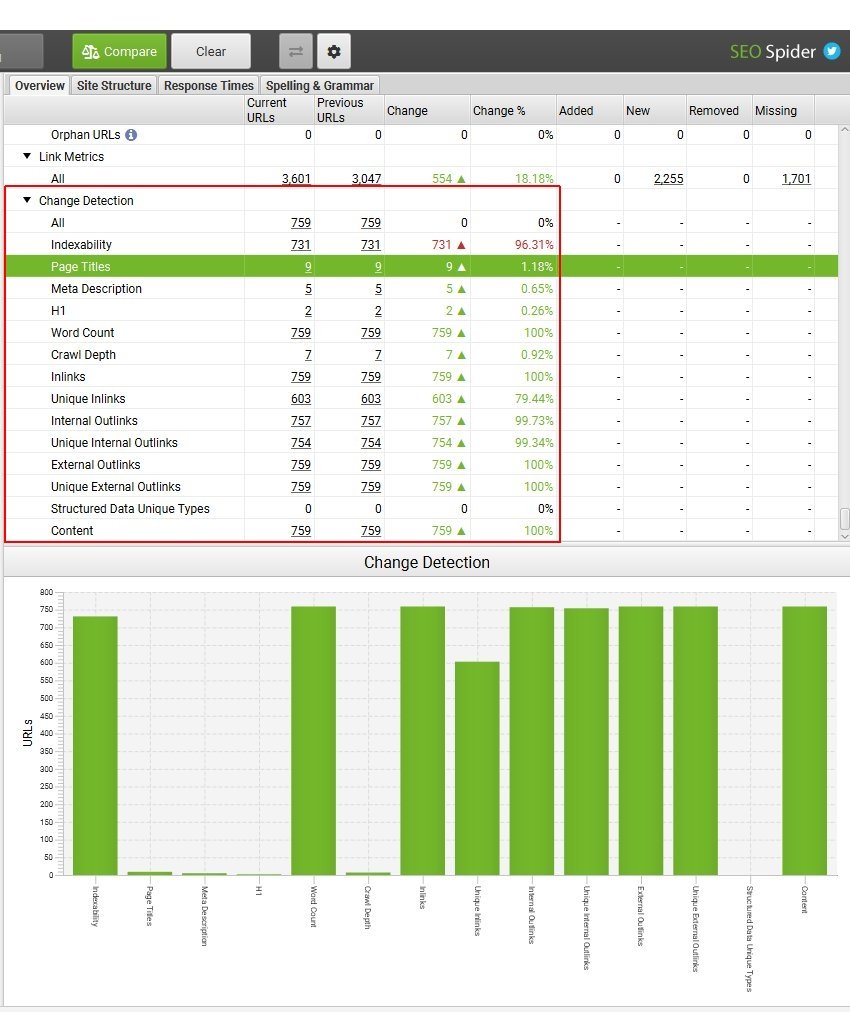Open the settings gear icon
850x1012 pixels.
(x=333, y=51)
